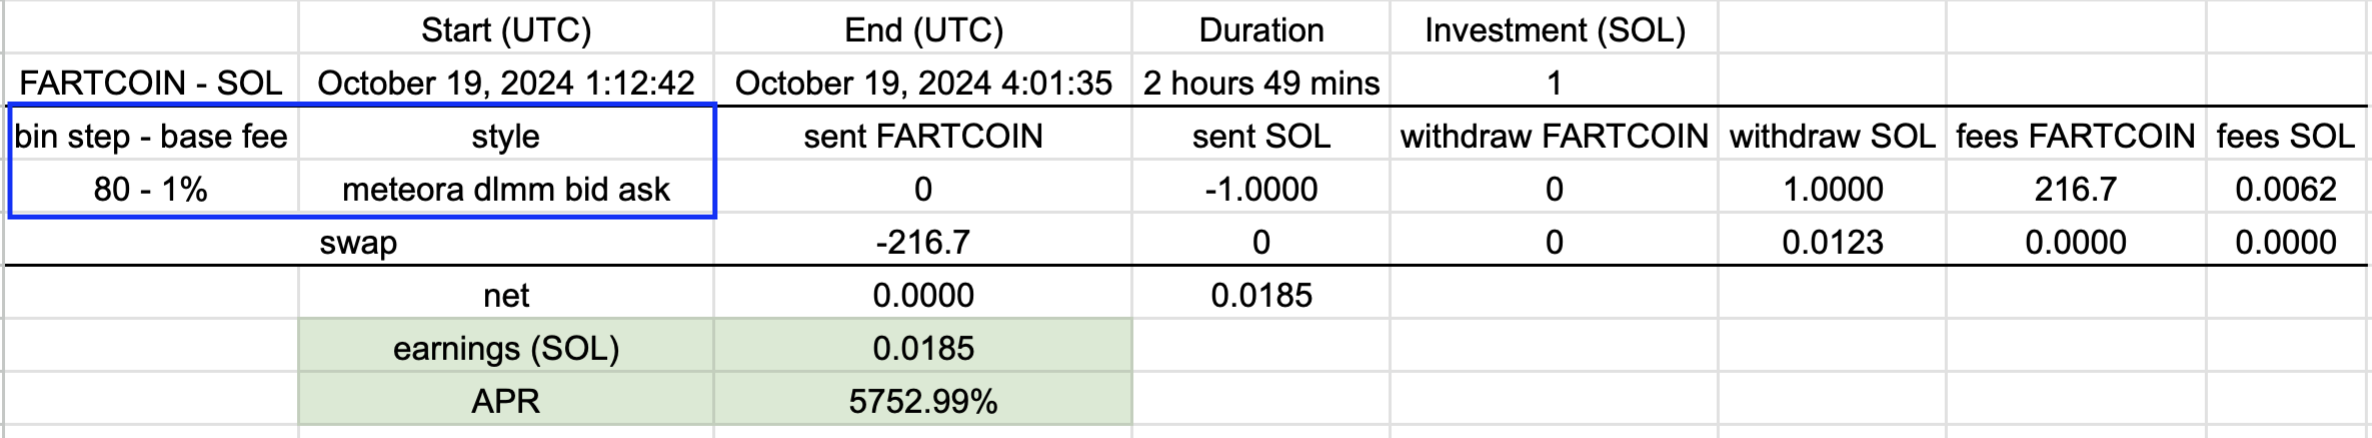Click the fees SOL header cell
2372x438 pixels.
pyautogui.click(x=2285, y=136)
